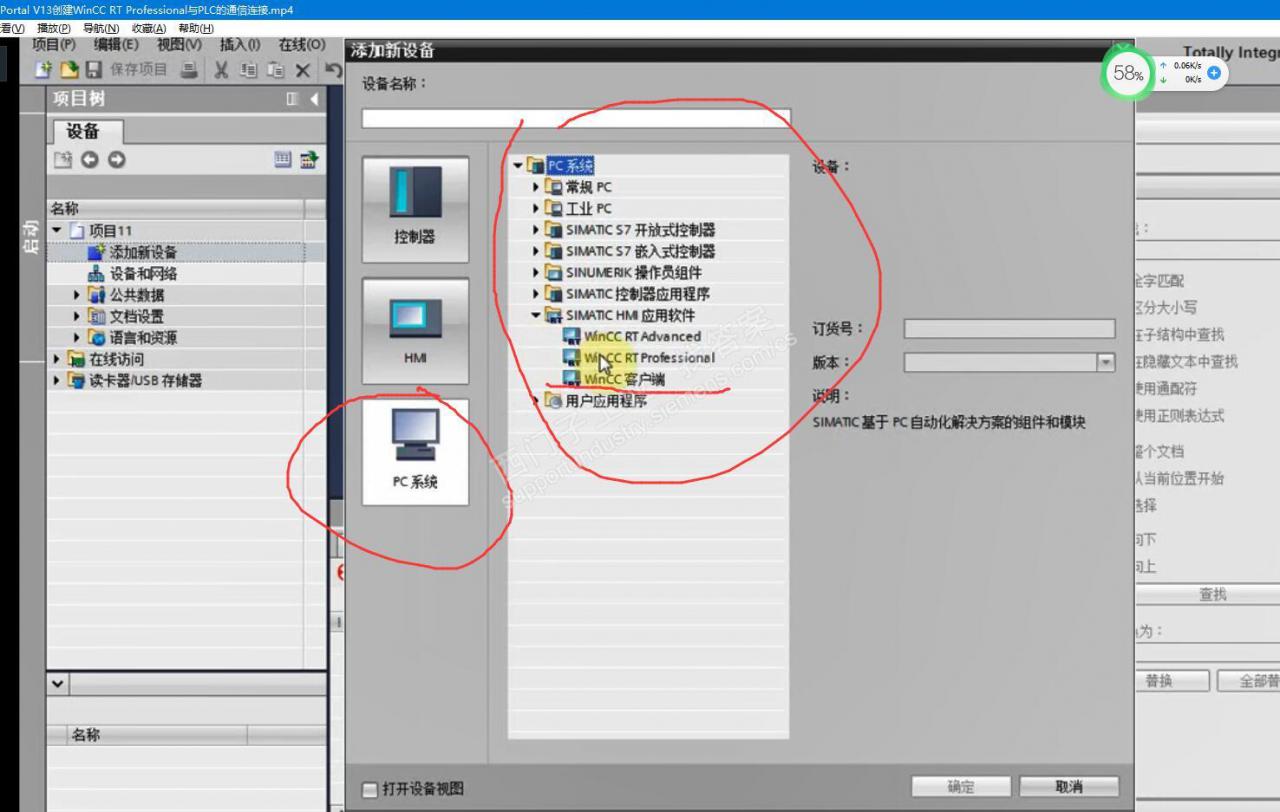
Task: Click the back arrow in project tree toolbar
Action: pyautogui.click(x=90, y=159)
